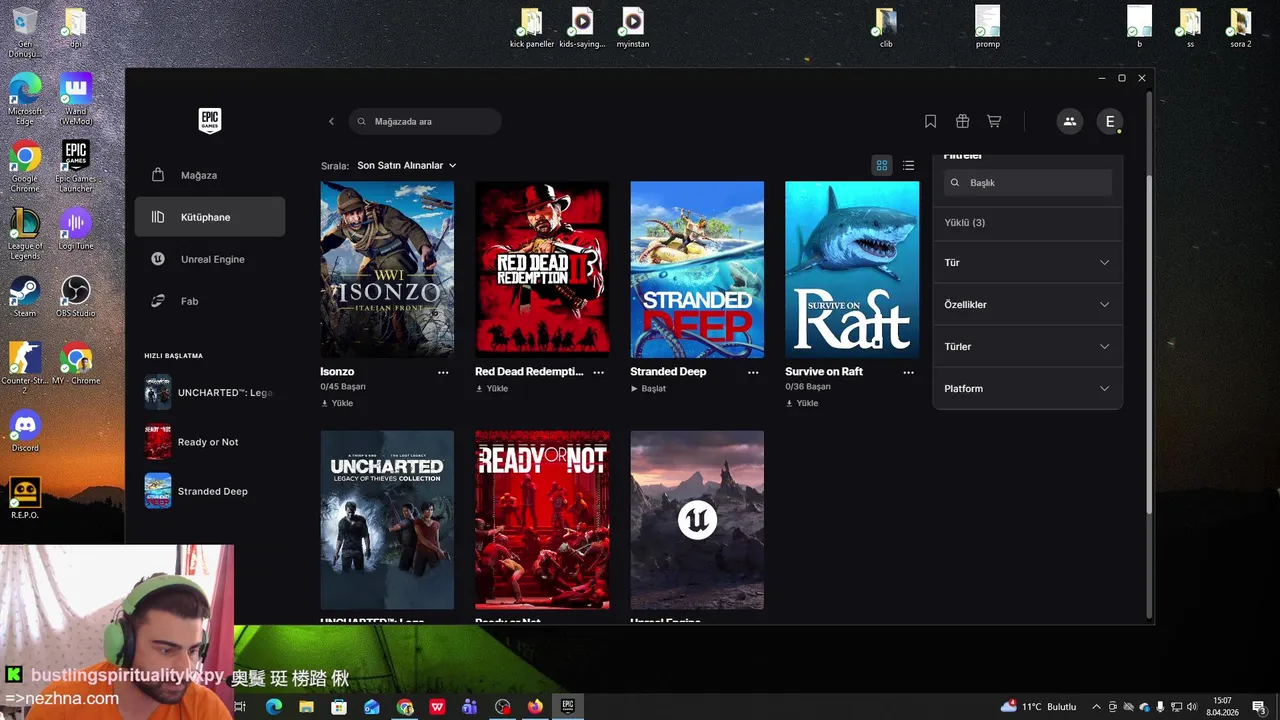The width and height of the screenshot is (1280, 720).
Task: Open the Stranded Deep cover art
Action: coord(697,269)
